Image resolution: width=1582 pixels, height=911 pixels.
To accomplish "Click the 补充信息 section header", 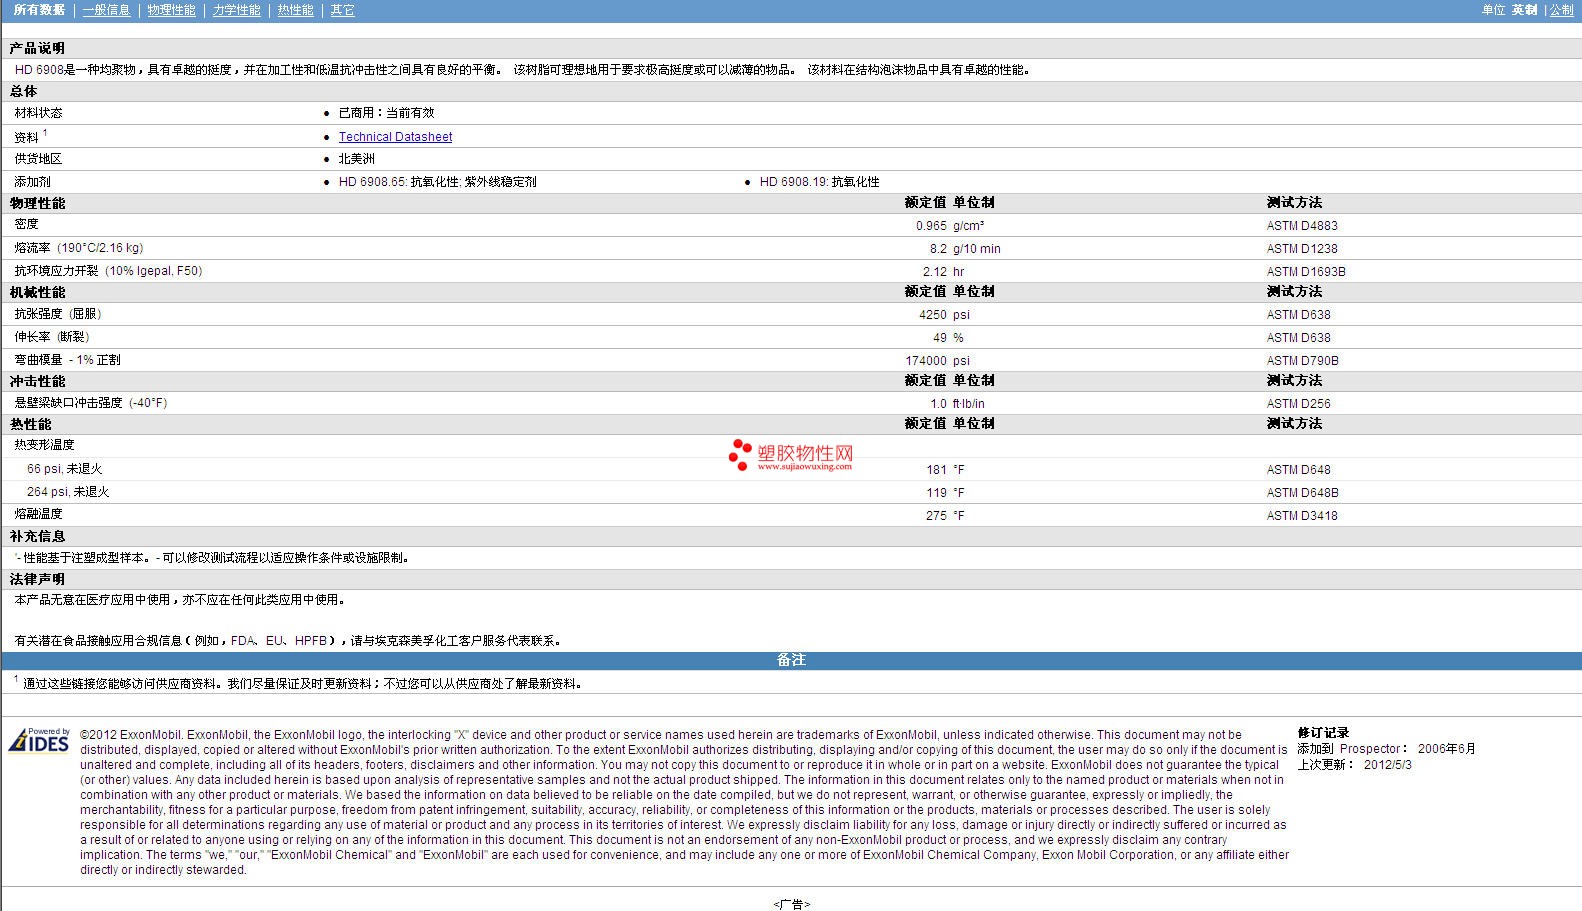I will coord(37,536).
